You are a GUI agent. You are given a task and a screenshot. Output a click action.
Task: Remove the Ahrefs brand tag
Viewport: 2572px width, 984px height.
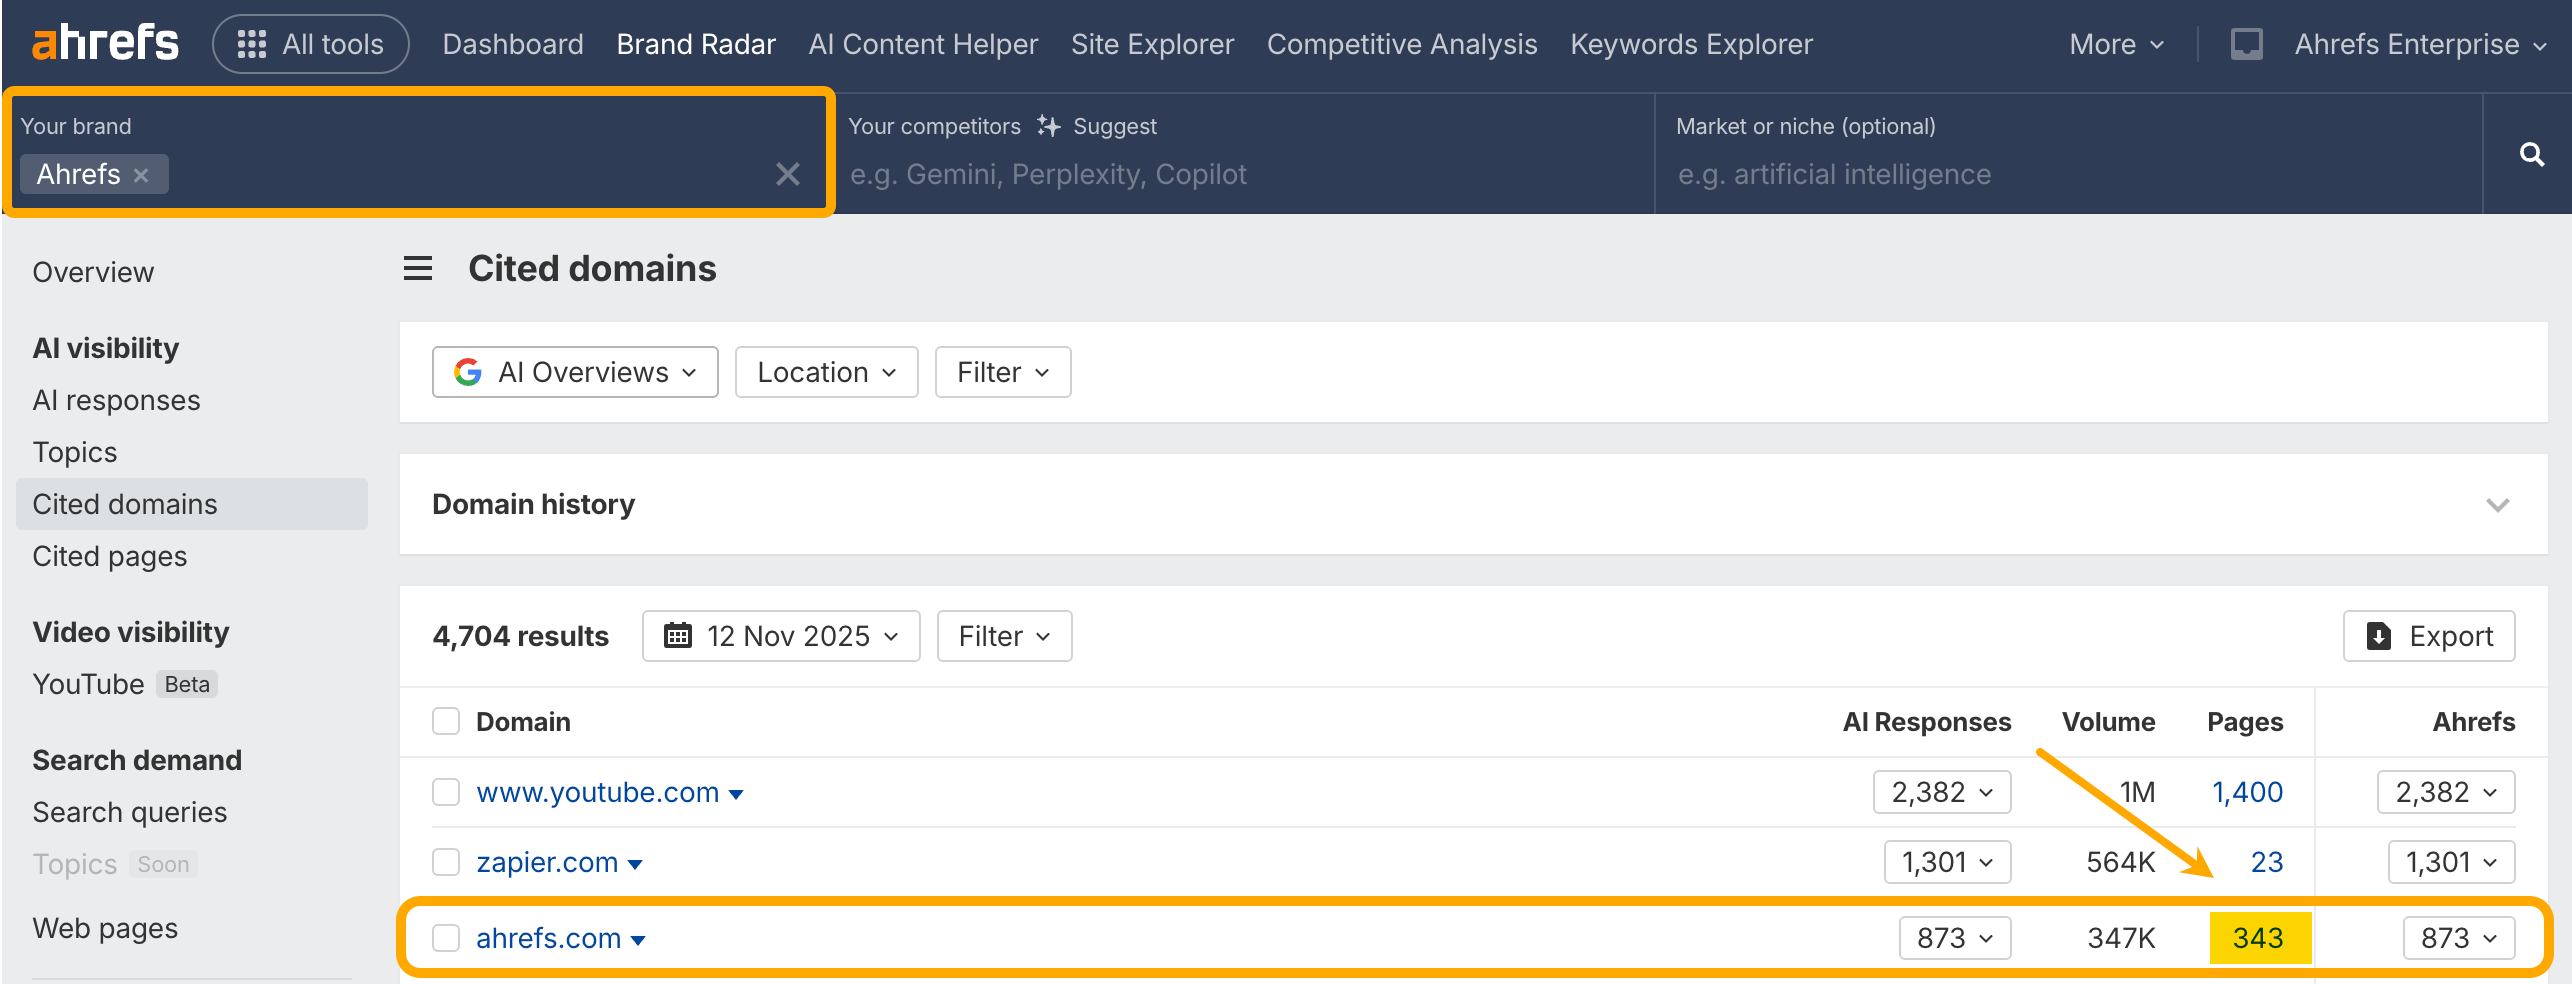[142, 175]
